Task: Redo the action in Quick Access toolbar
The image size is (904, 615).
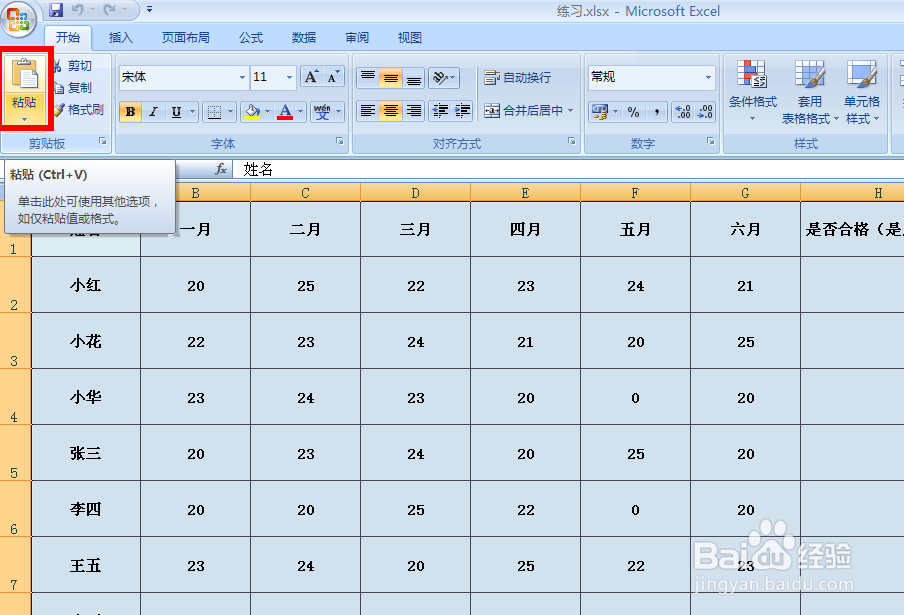Action: (x=110, y=10)
